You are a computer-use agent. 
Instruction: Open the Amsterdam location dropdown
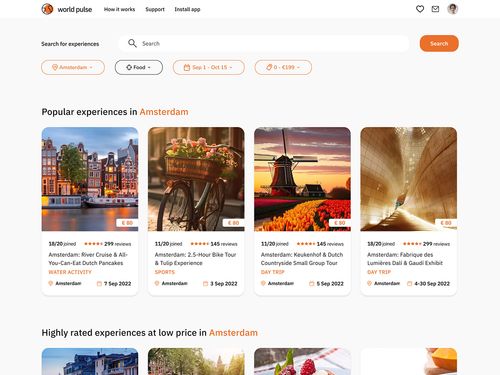pos(73,67)
